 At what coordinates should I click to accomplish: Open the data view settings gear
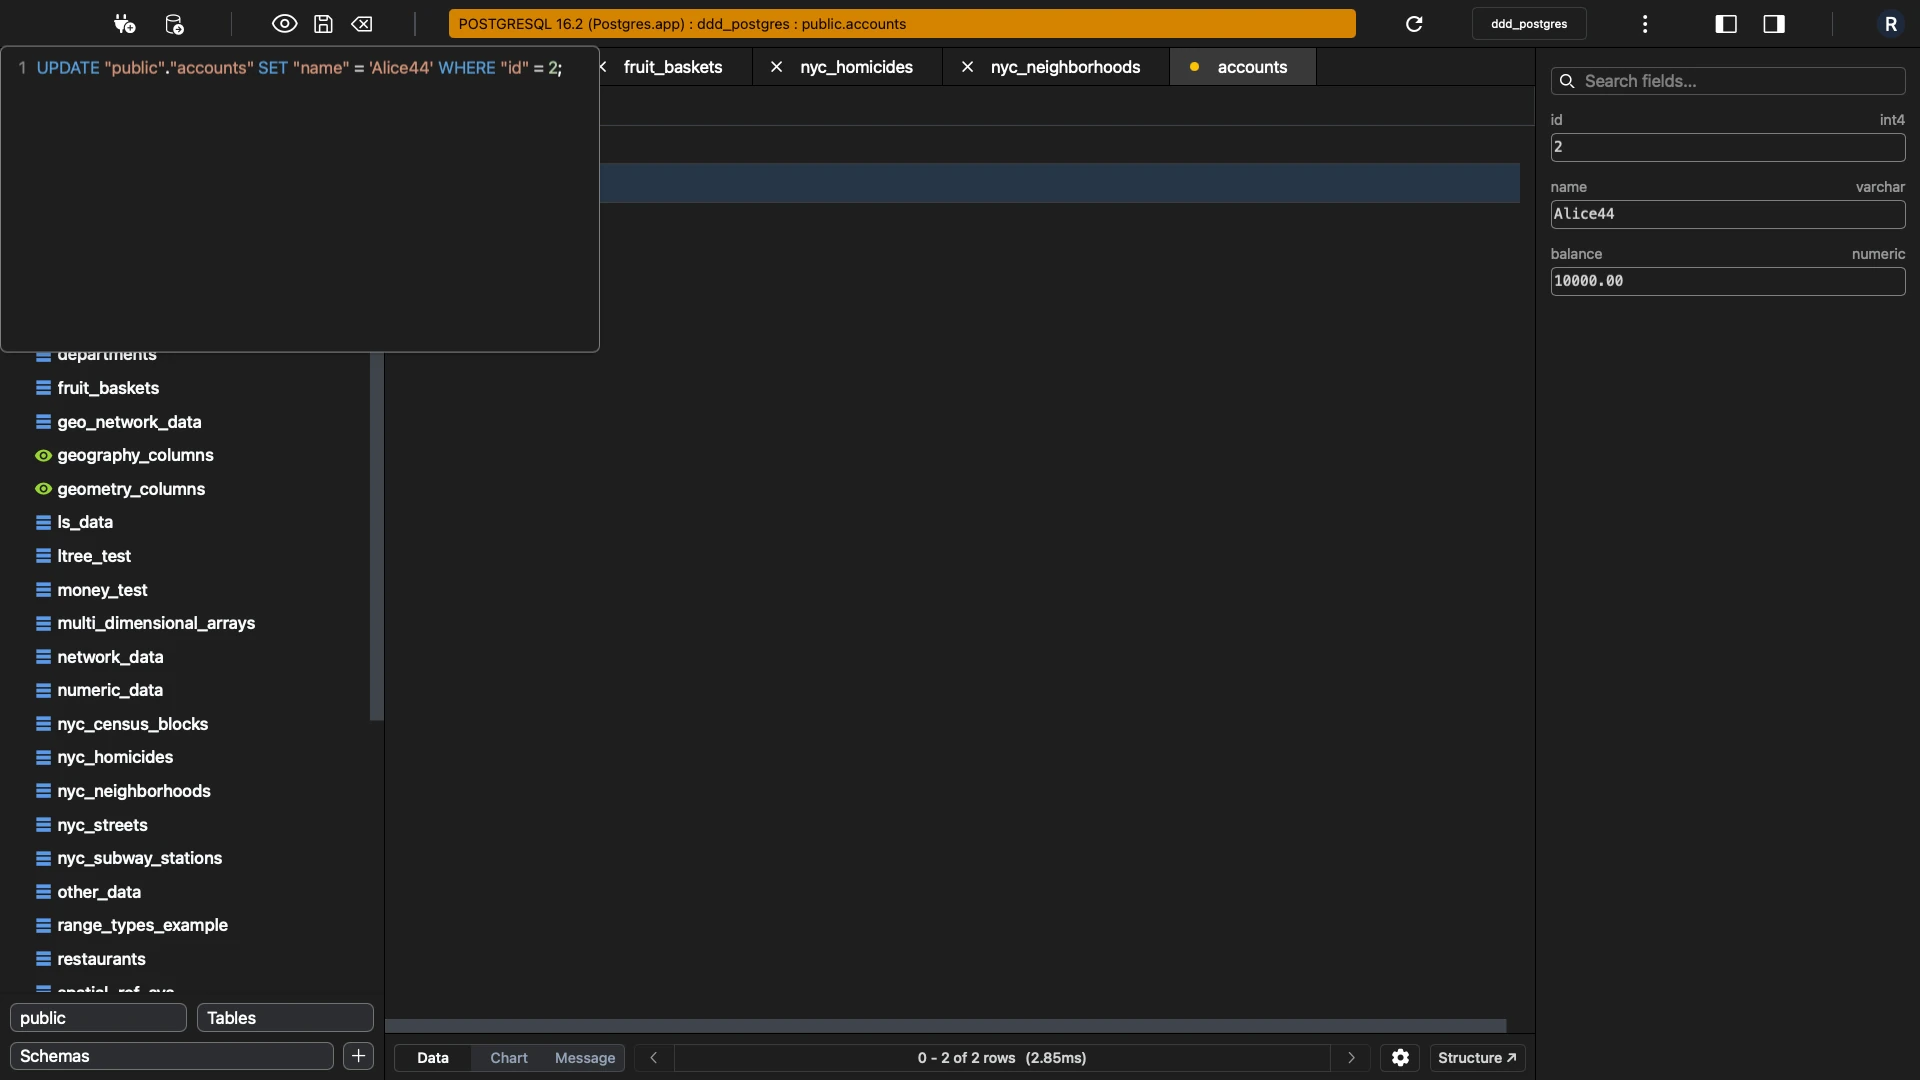1400,1058
